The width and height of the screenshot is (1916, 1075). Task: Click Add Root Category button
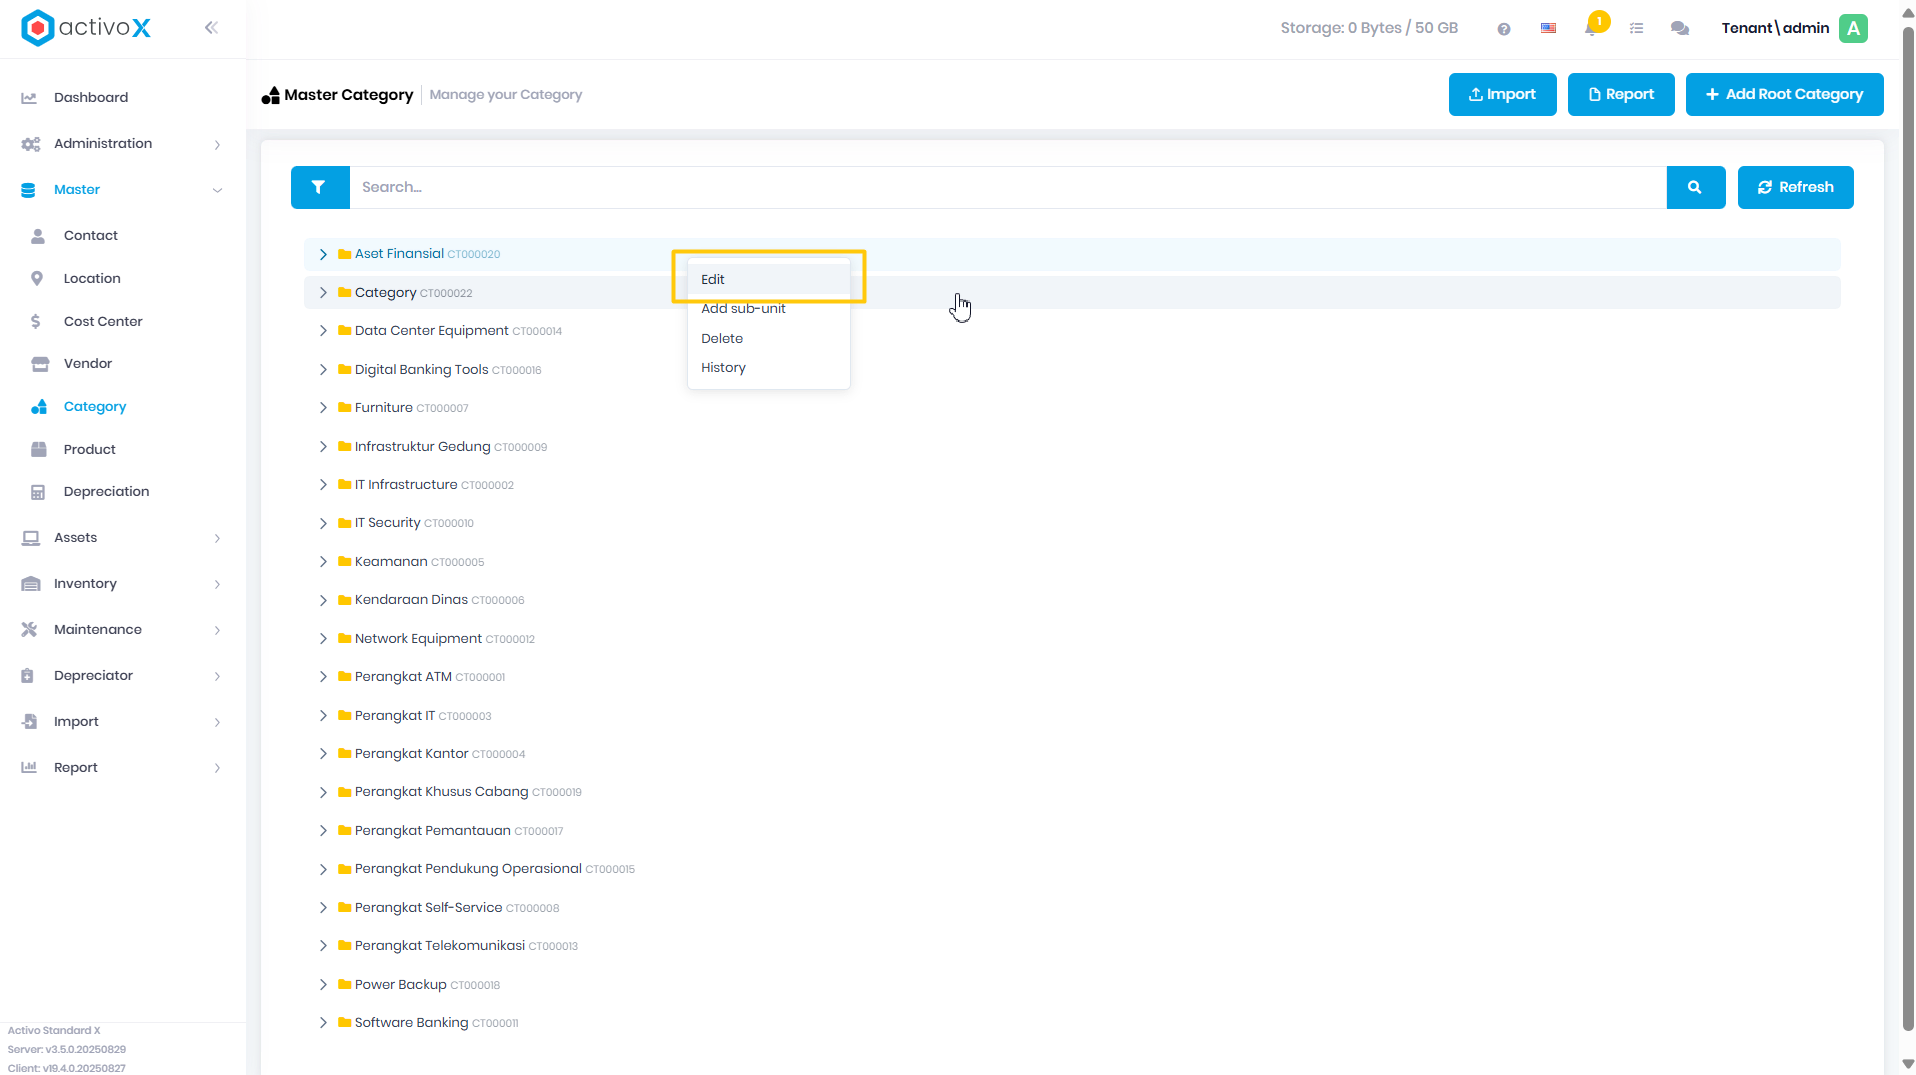click(1784, 94)
